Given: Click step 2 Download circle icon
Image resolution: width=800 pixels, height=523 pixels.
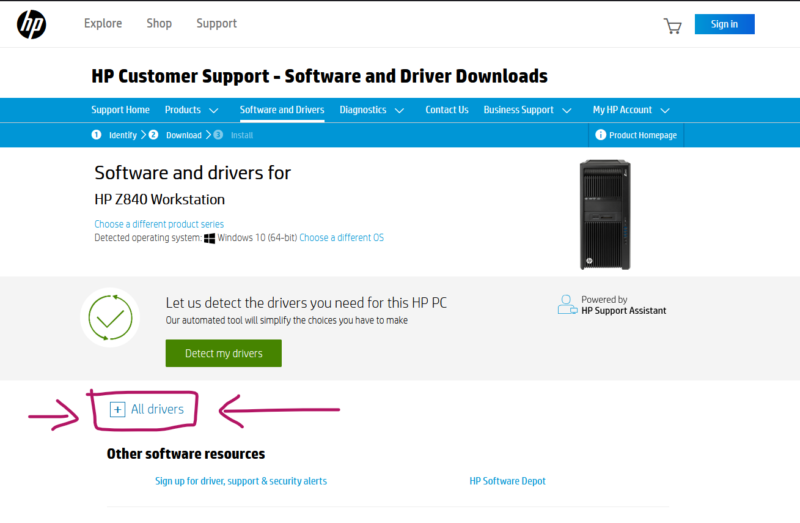Looking at the screenshot, I should (x=153, y=135).
